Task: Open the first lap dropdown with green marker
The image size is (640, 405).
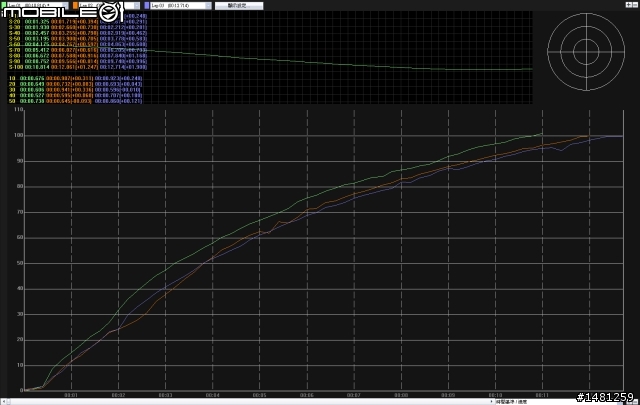Action: (38, 5)
